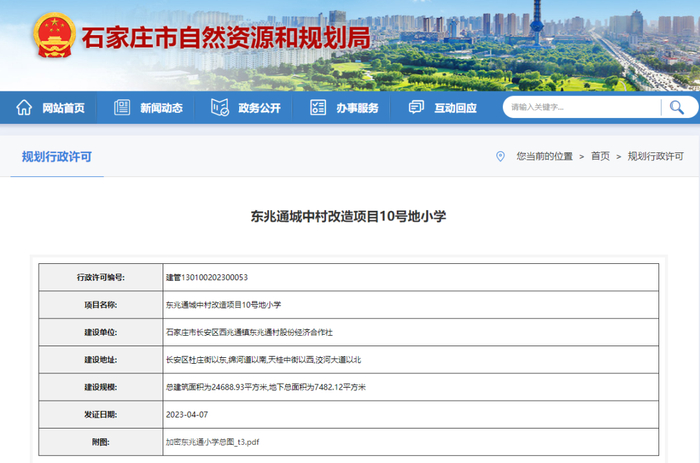Click the 项目名称 label cell
This screenshot has width=700, height=463.
point(101,305)
